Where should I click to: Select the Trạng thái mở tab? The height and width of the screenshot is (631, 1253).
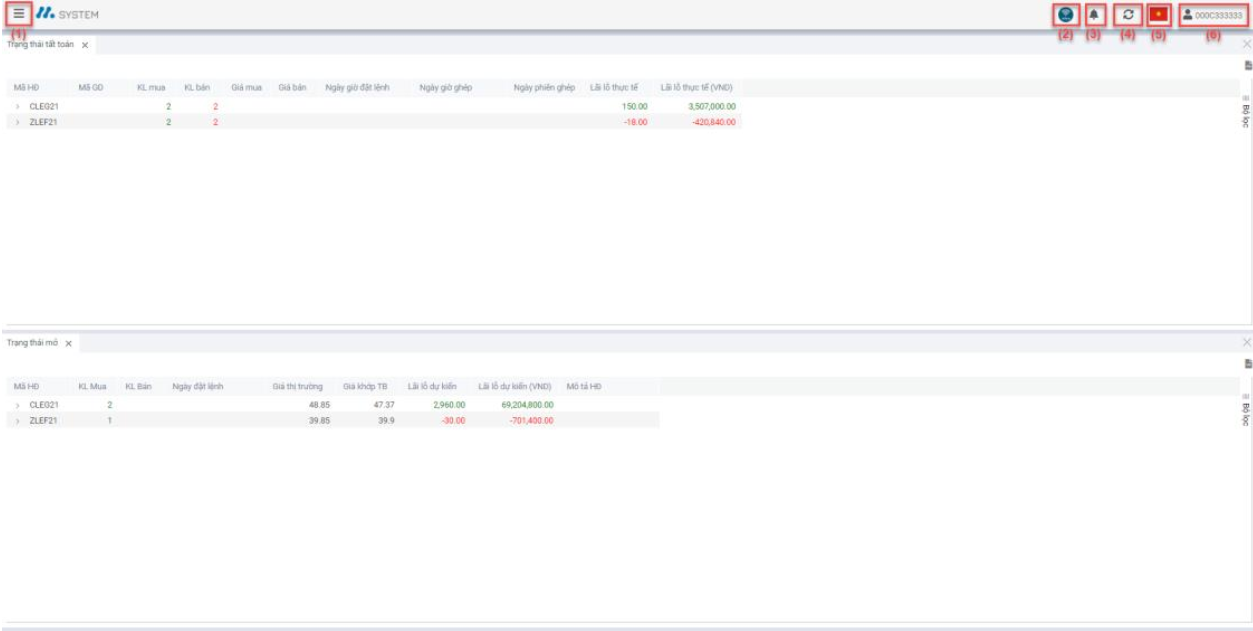pyautogui.click(x=33, y=343)
